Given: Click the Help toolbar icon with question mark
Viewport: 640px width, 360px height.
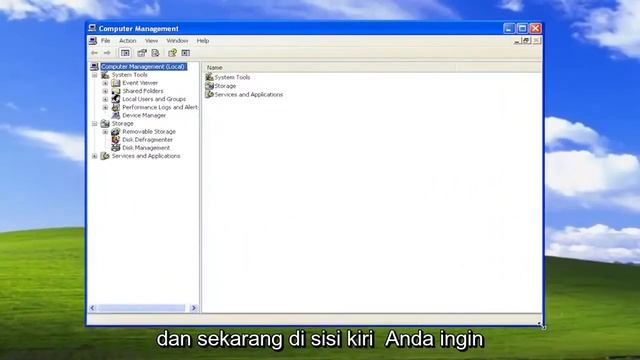Looking at the screenshot, I should click(172, 53).
